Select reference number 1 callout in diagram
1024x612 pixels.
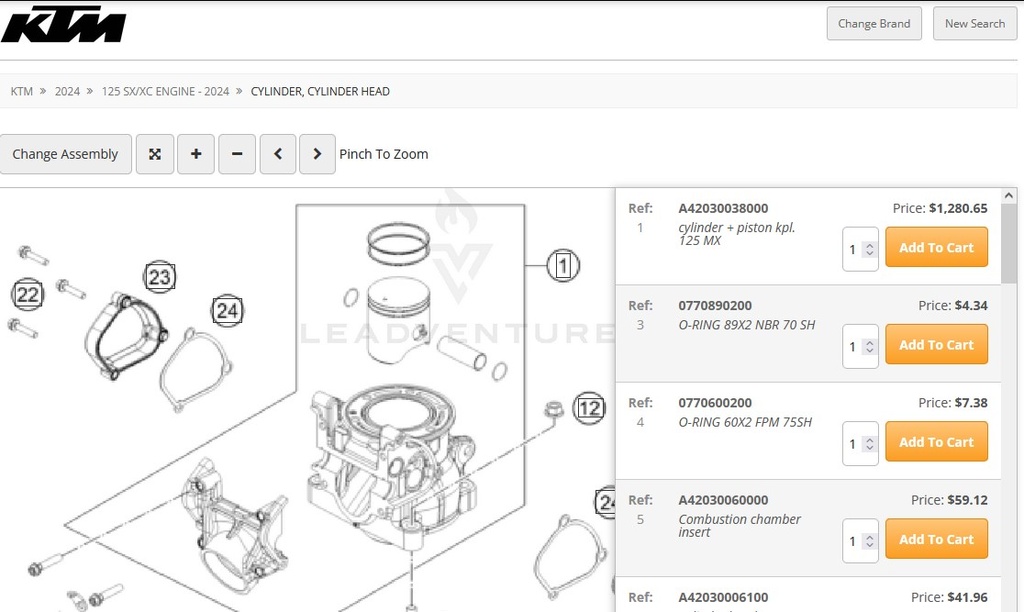(563, 266)
